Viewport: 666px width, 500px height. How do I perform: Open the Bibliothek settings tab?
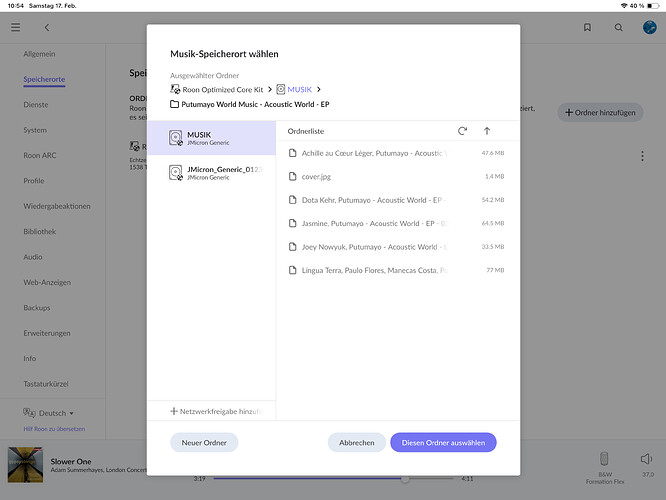click(x=40, y=232)
